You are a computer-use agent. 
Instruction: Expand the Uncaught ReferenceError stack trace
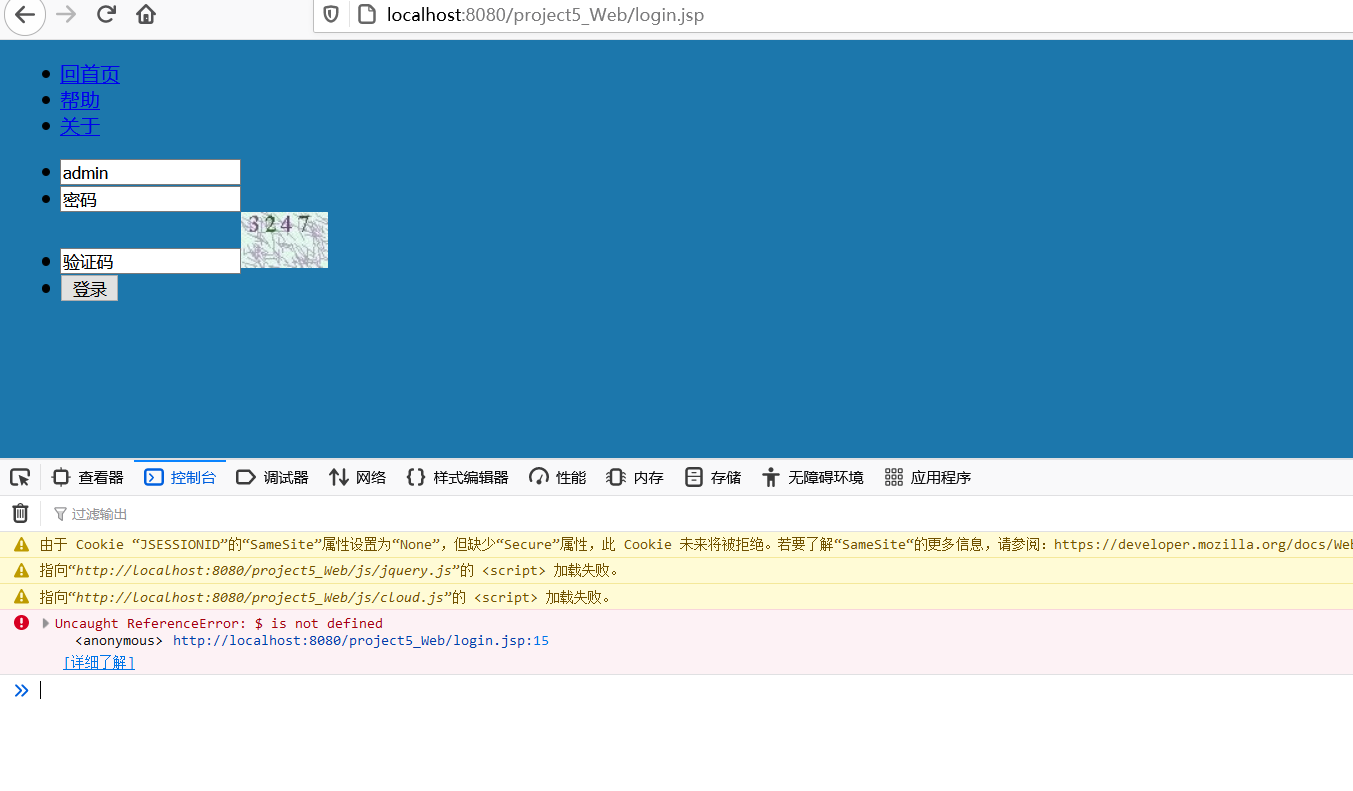click(x=46, y=623)
